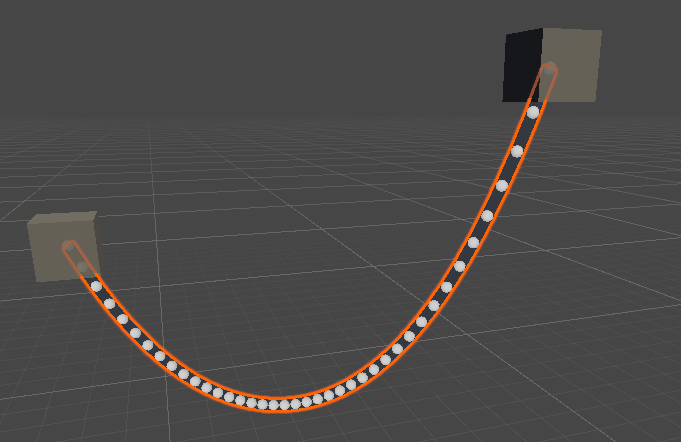Click the dark shaded side of the upper-right cube
This screenshot has height=442, width=681.
(520, 66)
